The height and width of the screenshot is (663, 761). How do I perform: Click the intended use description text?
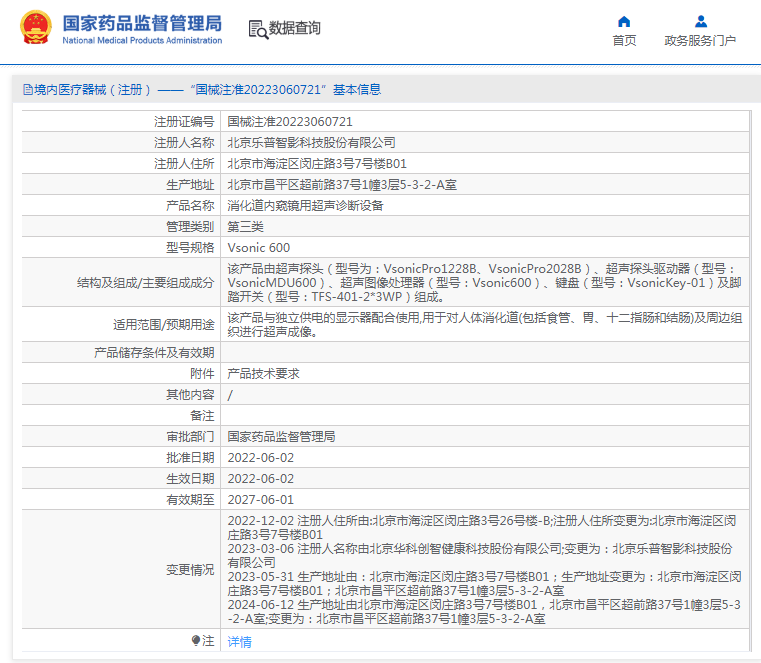pyautogui.click(x=484, y=325)
